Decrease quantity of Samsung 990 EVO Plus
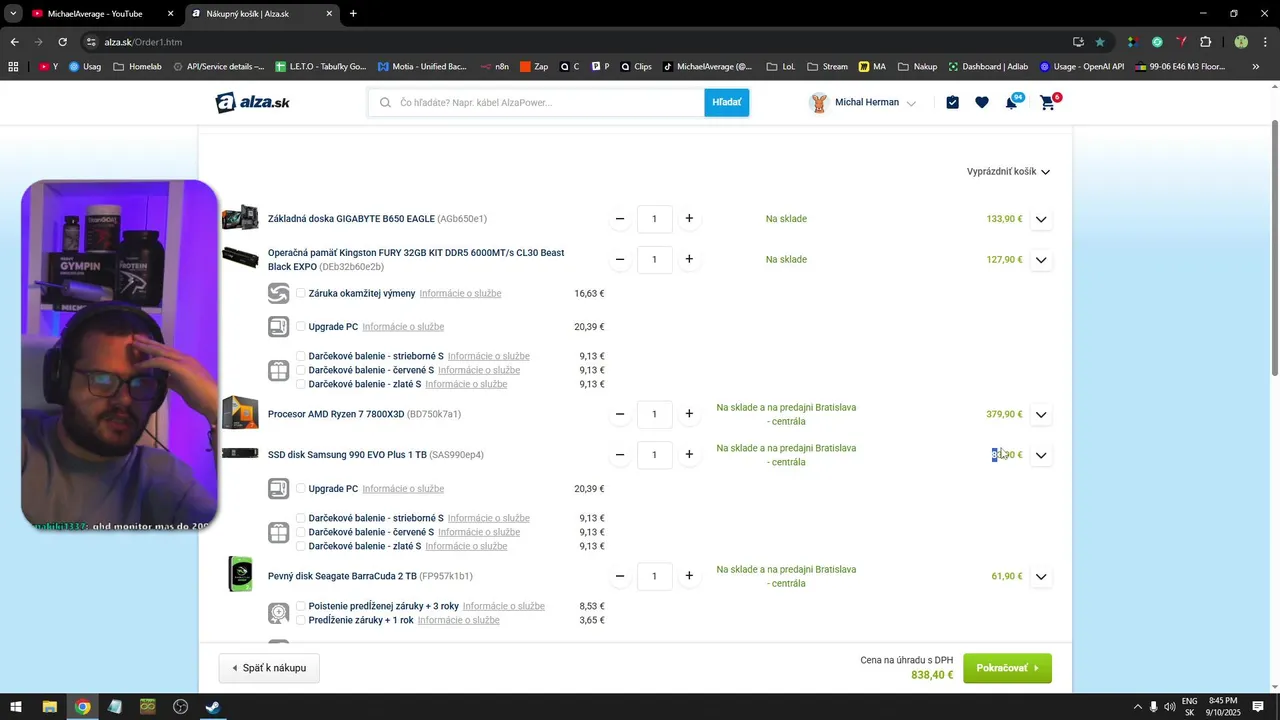The image size is (1280, 720). 620,455
